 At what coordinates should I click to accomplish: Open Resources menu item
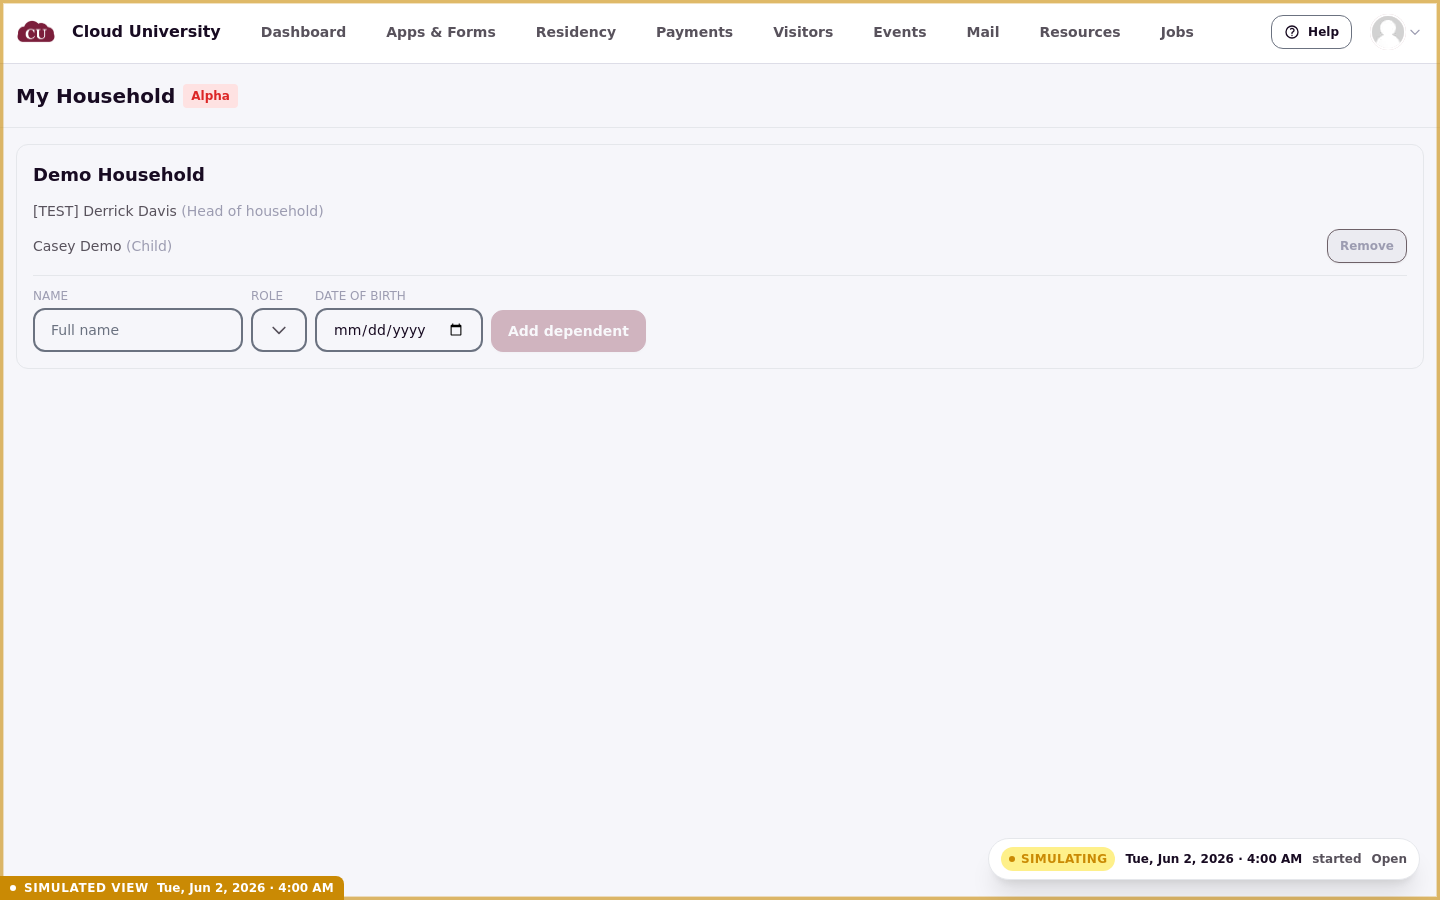click(x=1080, y=32)
